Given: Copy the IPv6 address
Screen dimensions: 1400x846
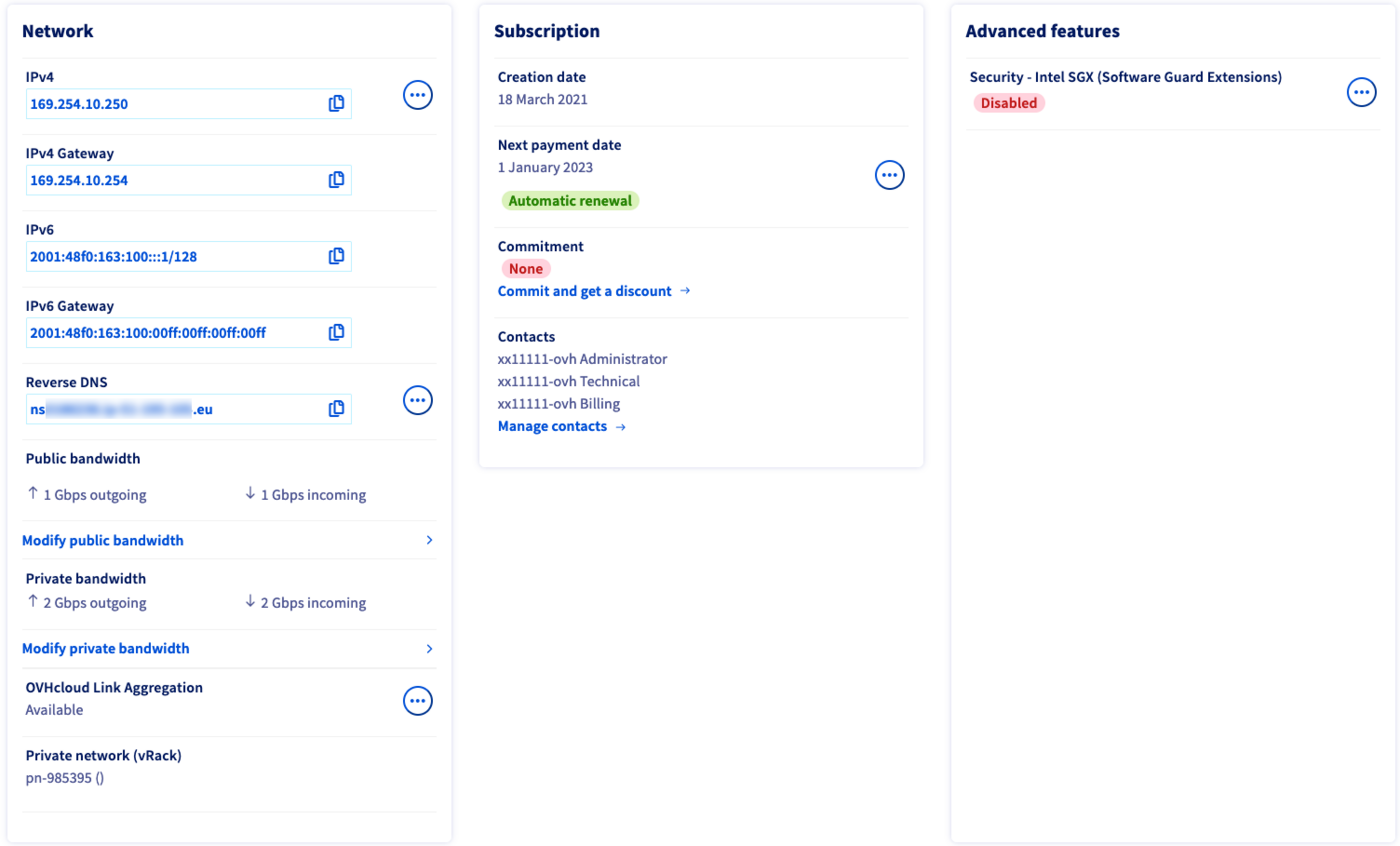Looking at the screenshot, I should (337, 256).
